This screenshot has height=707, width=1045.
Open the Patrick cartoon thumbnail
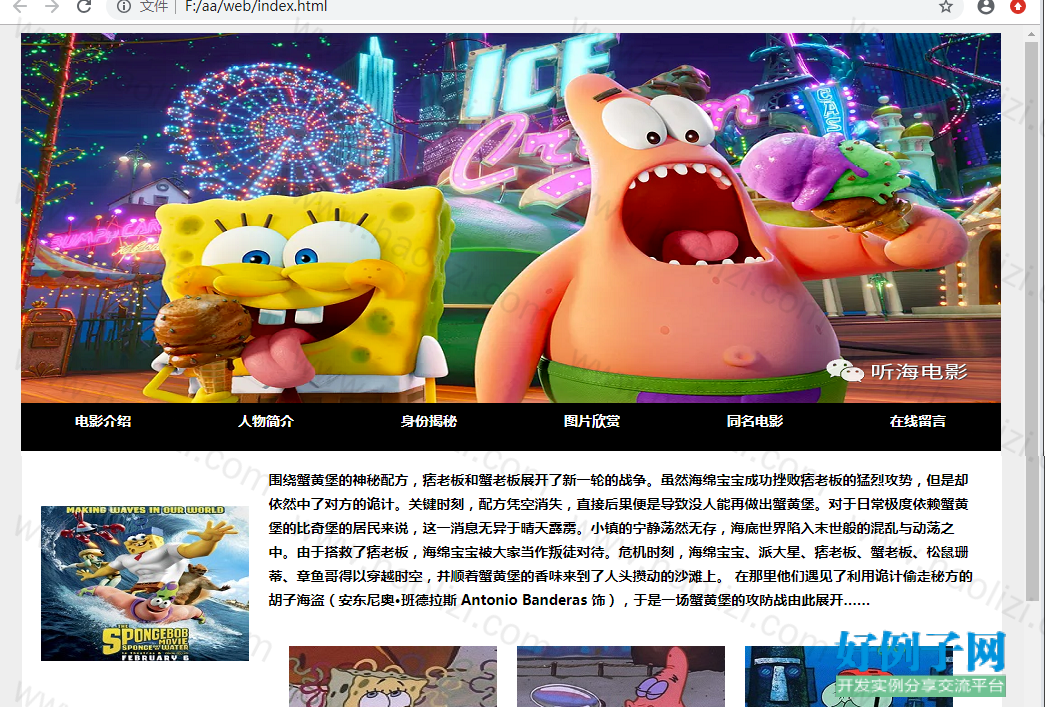[x=620, y=676]
